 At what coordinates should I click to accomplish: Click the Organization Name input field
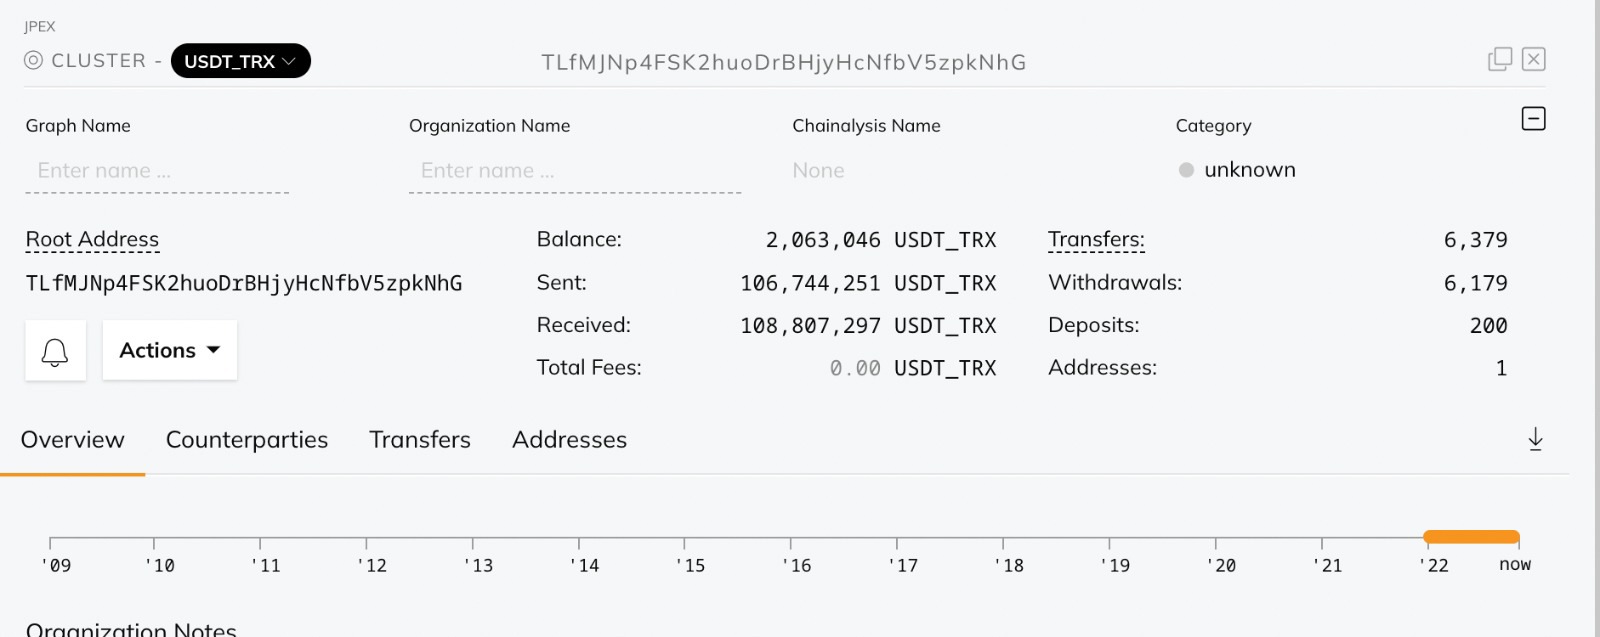pyautogui.click(x=575, y=170)
